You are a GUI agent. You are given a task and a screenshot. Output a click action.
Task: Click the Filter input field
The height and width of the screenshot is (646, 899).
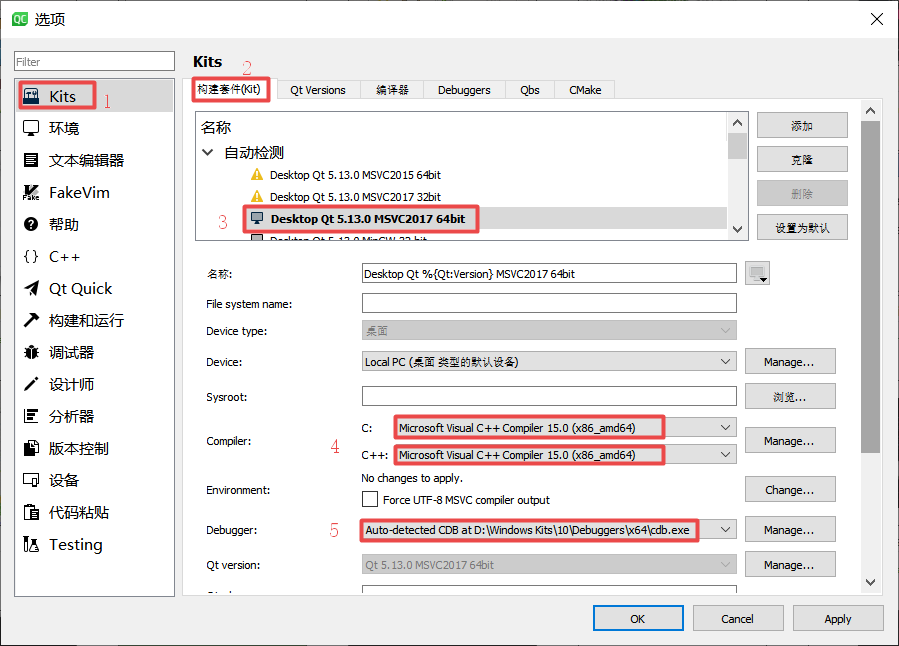(x=94, y=61)
